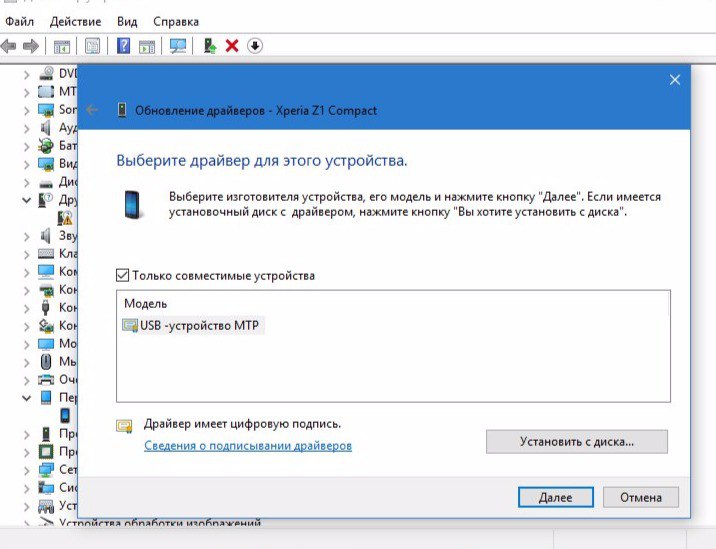This screenshot has width=716, height=549.
Task: Expand the Ауд audio tree node
Action: (27, 128)
